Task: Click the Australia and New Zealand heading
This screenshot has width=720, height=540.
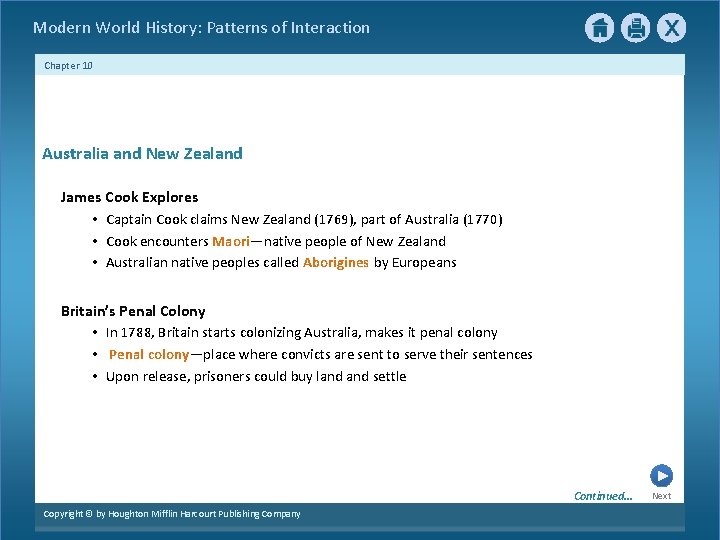Action: click(142, 153)
